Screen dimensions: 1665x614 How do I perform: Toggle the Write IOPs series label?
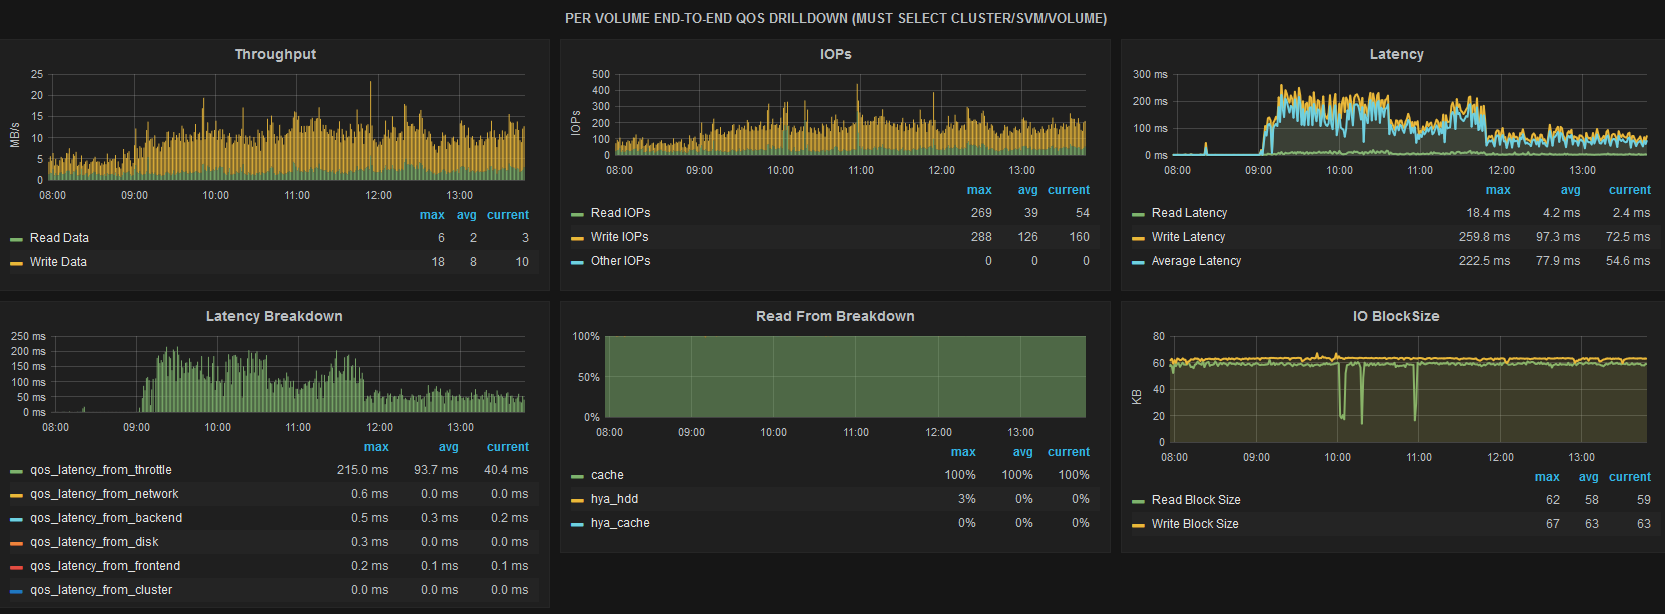[x=619, y=237]
